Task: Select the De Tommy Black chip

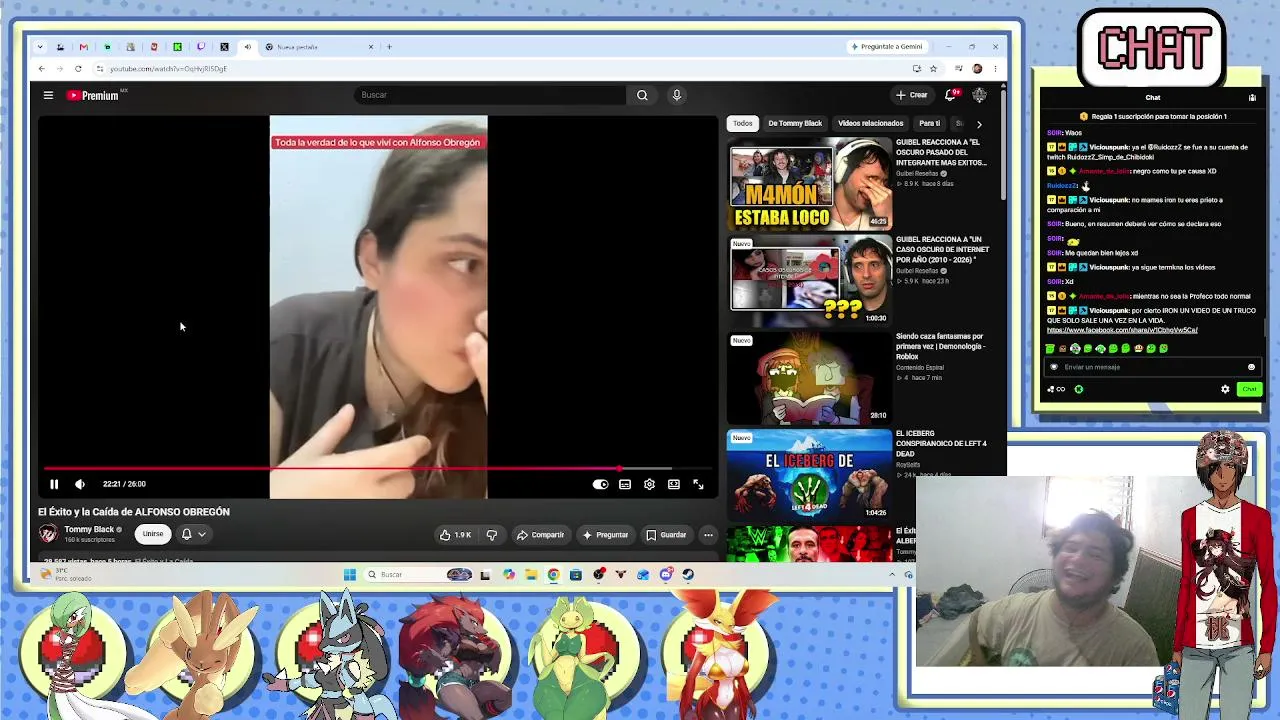Action: (x=795, y=123)
